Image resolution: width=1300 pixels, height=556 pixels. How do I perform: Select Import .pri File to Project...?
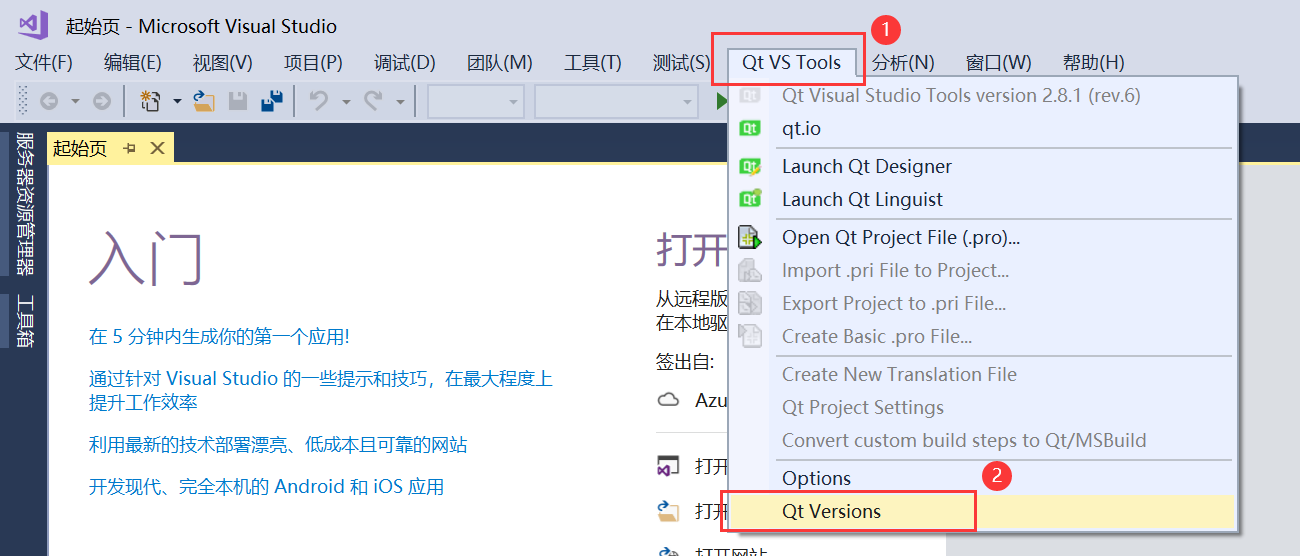(982, 271)
